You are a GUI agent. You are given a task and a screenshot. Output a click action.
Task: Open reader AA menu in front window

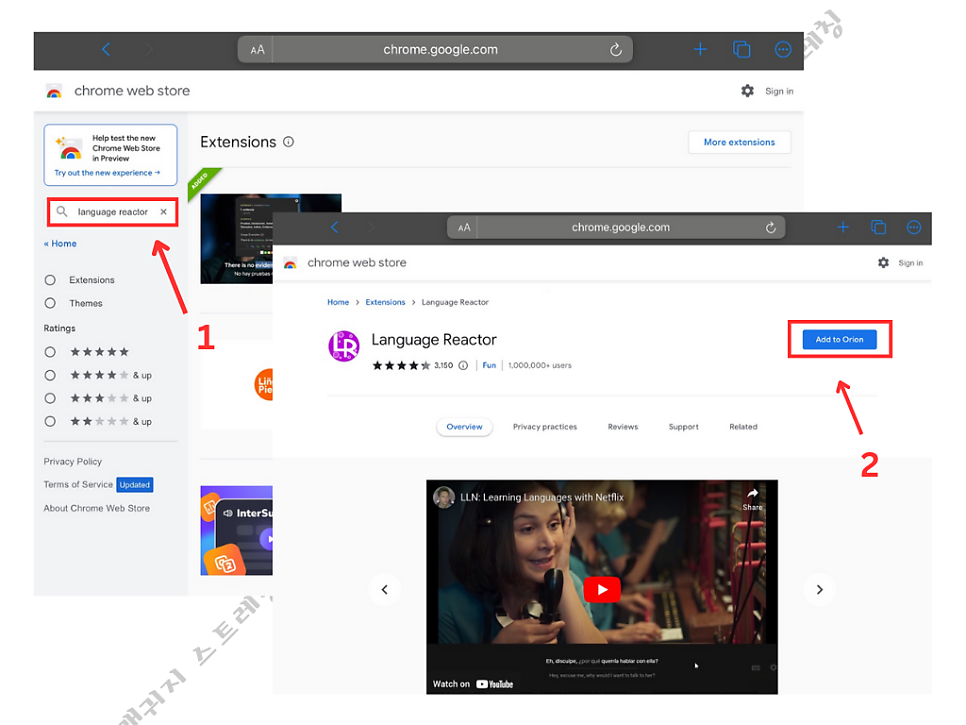point(464,228)
